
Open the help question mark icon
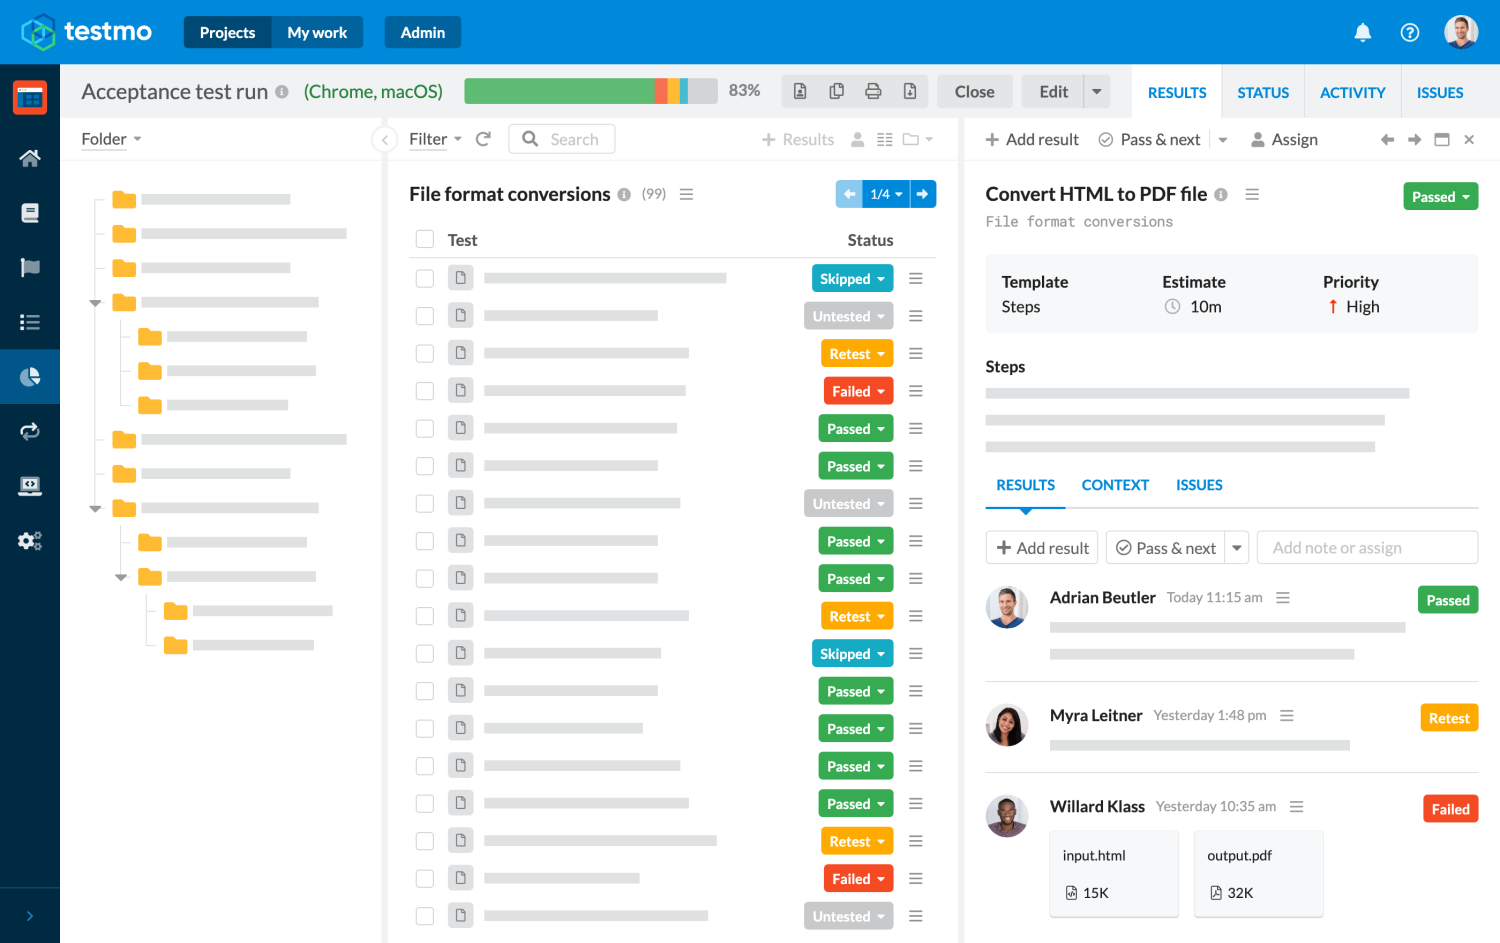click(1410, 33)
